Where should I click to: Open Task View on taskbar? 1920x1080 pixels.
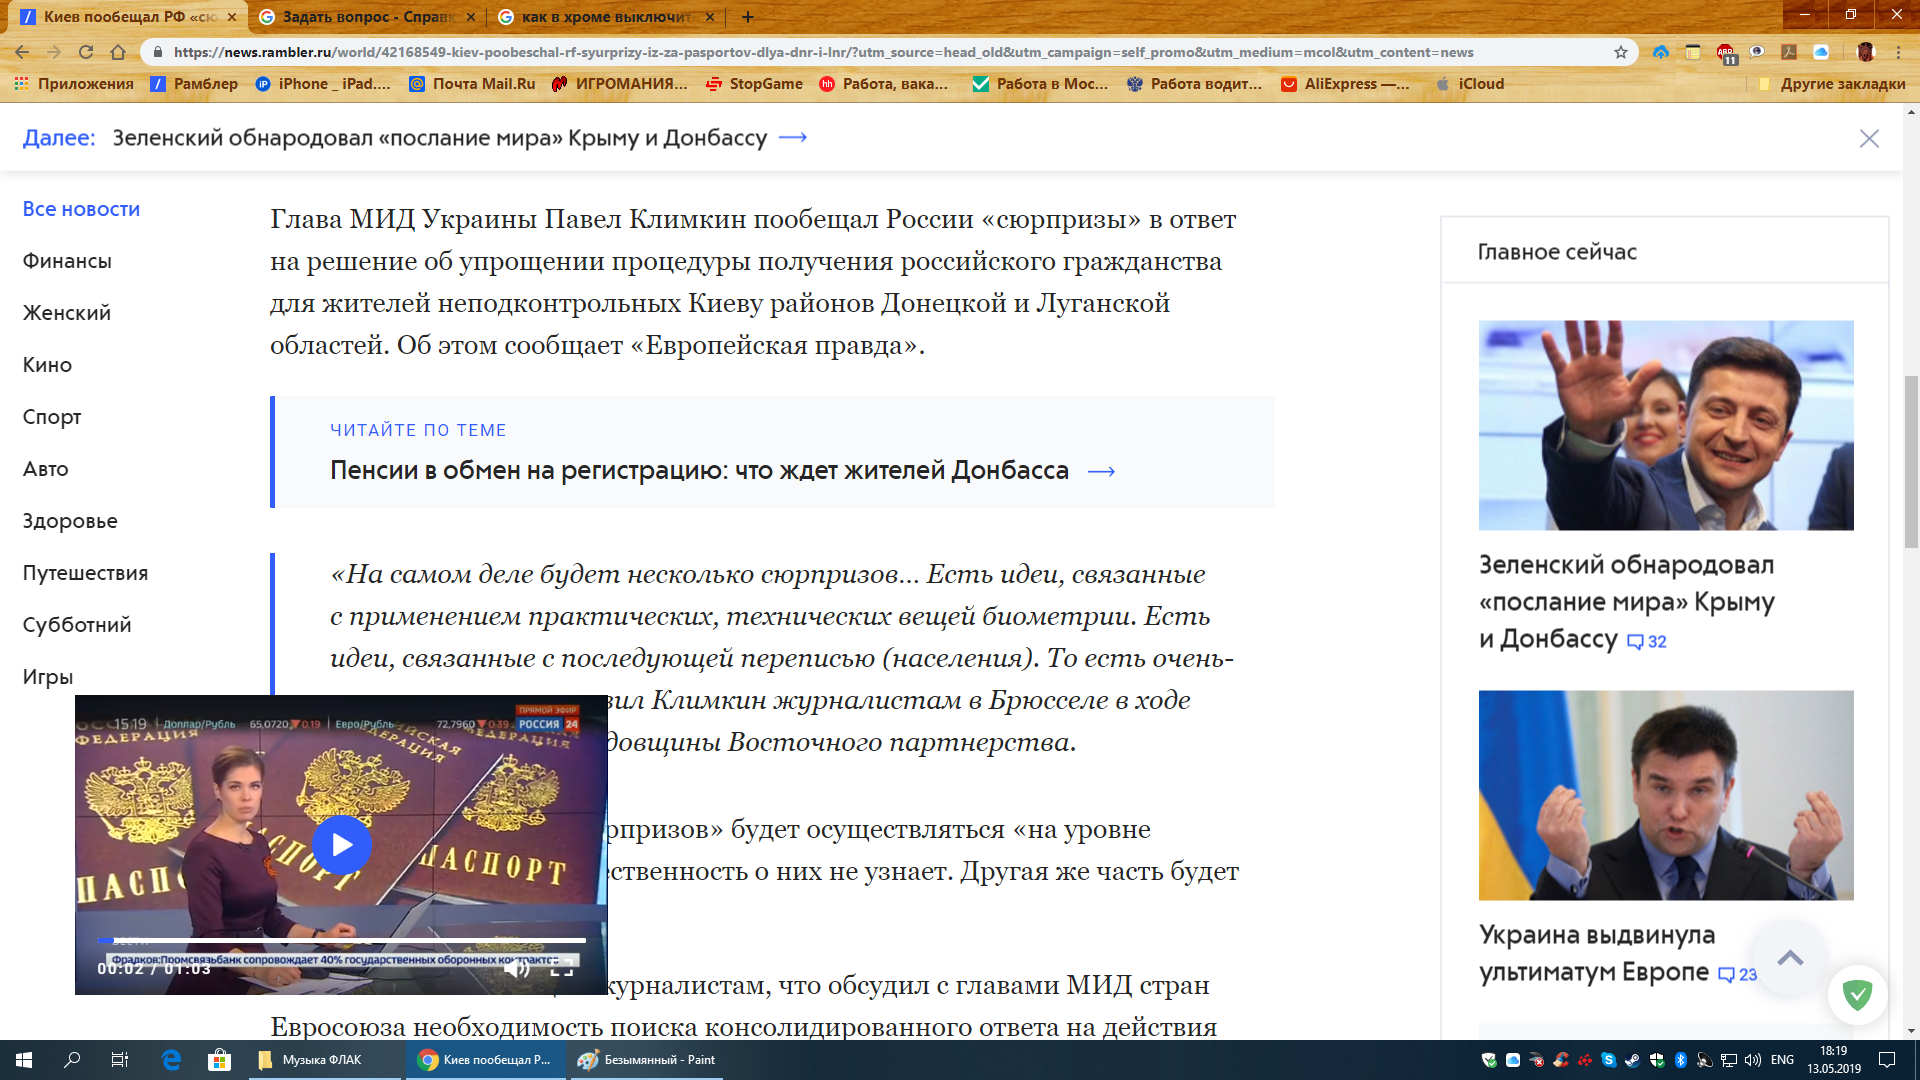[x=120, y=1060]
